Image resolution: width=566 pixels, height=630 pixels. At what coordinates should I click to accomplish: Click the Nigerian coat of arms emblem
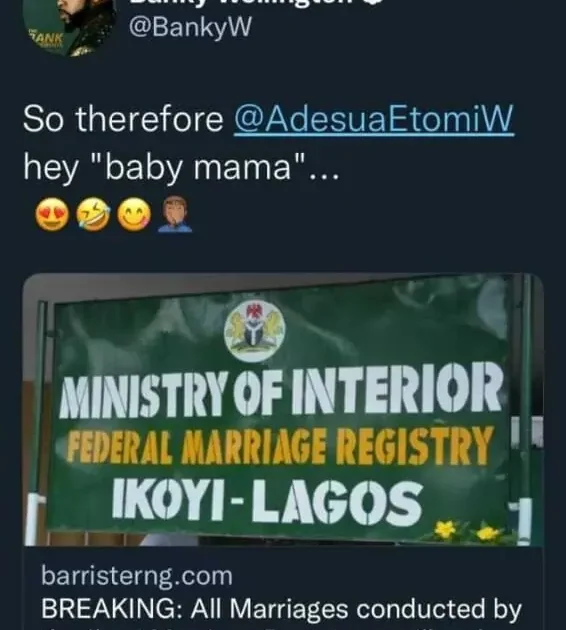point(255,331)
